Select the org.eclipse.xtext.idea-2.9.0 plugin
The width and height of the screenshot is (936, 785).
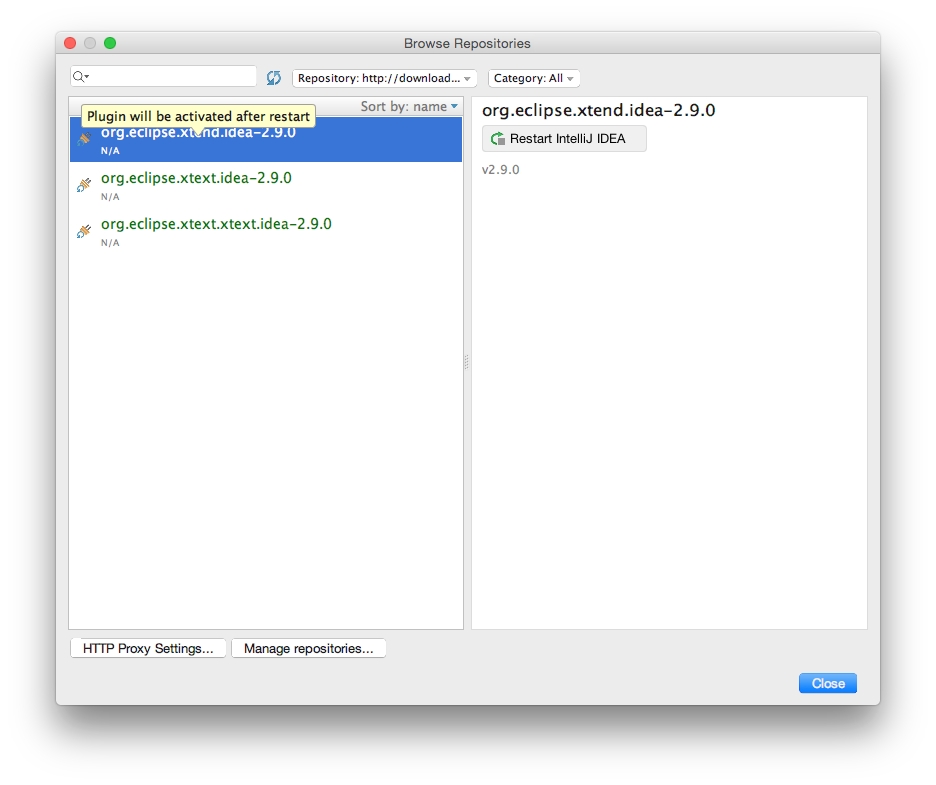pyautogui.click(x=194, y=177)
